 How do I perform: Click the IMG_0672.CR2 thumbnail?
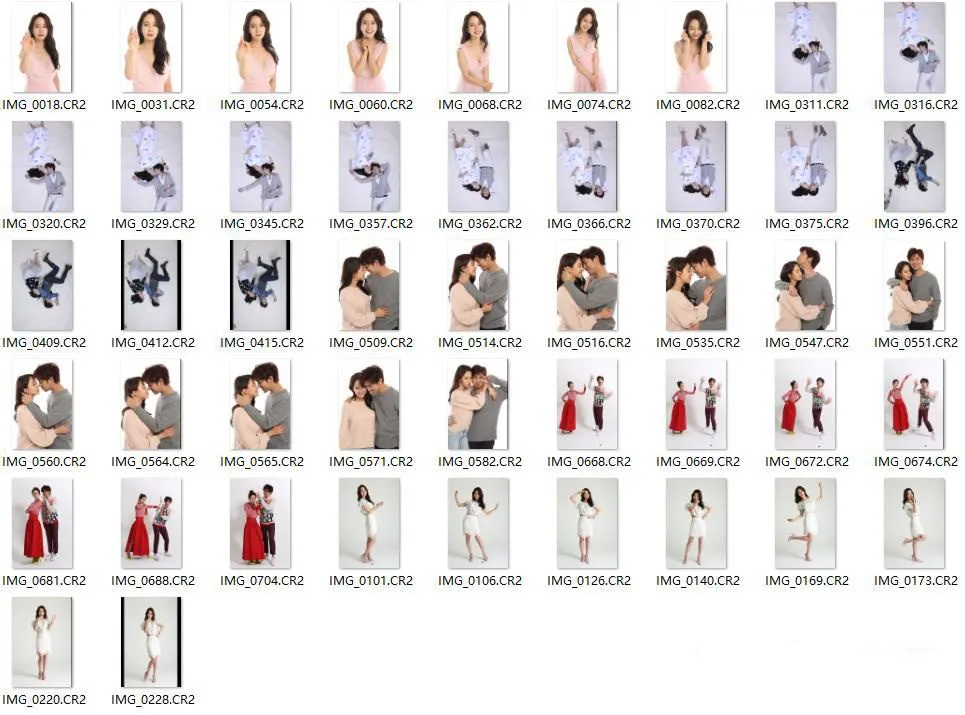coord(805,404)
